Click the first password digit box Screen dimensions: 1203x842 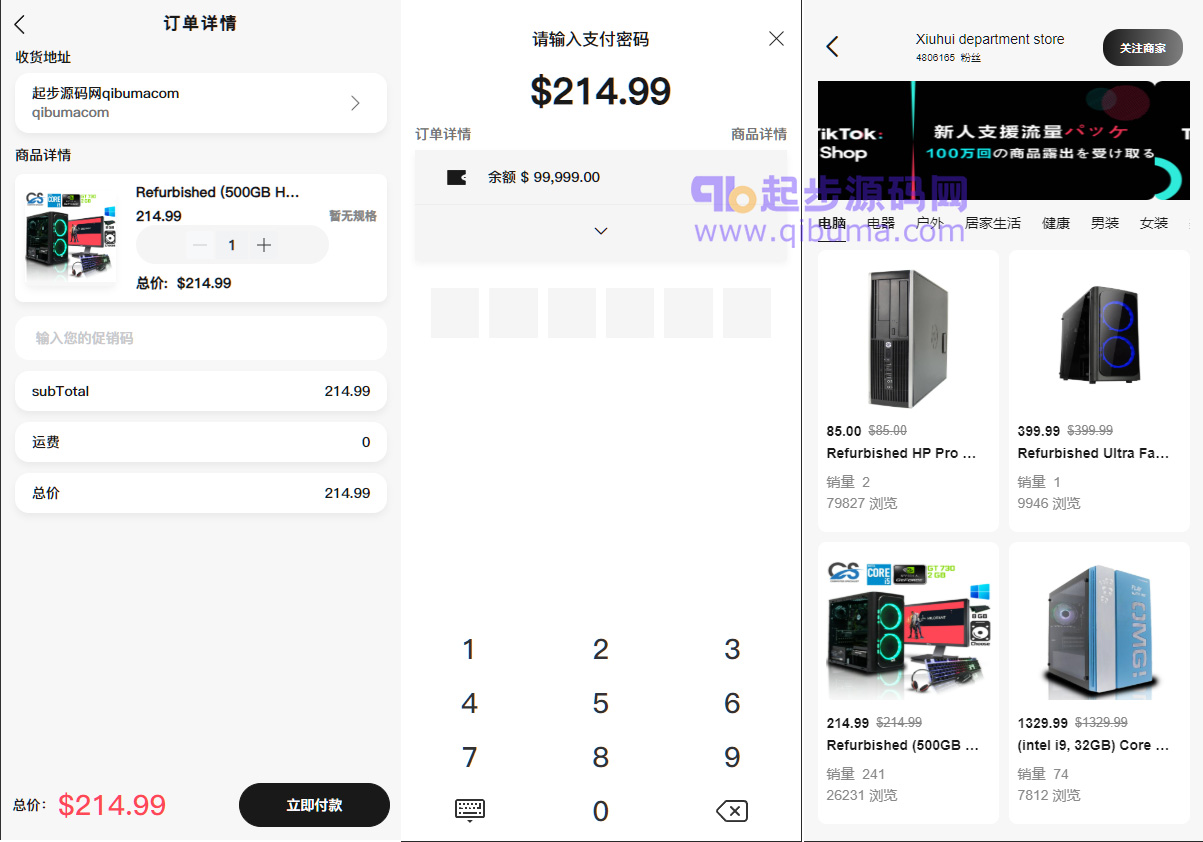pos(455,313)
